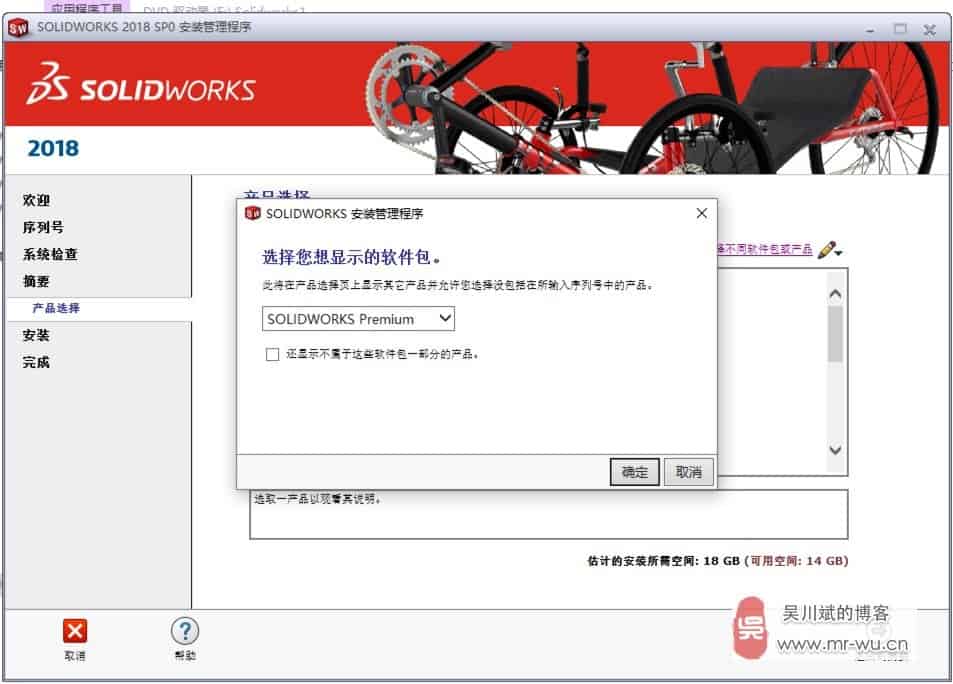Click the 2018 version label
953x684 pixels.
[53, 148]
